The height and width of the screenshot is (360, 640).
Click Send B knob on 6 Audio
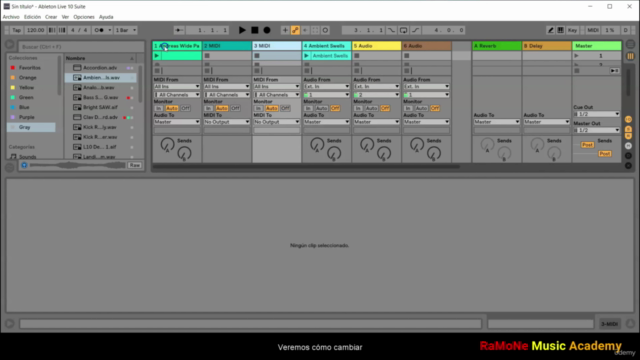coord(433,154)
